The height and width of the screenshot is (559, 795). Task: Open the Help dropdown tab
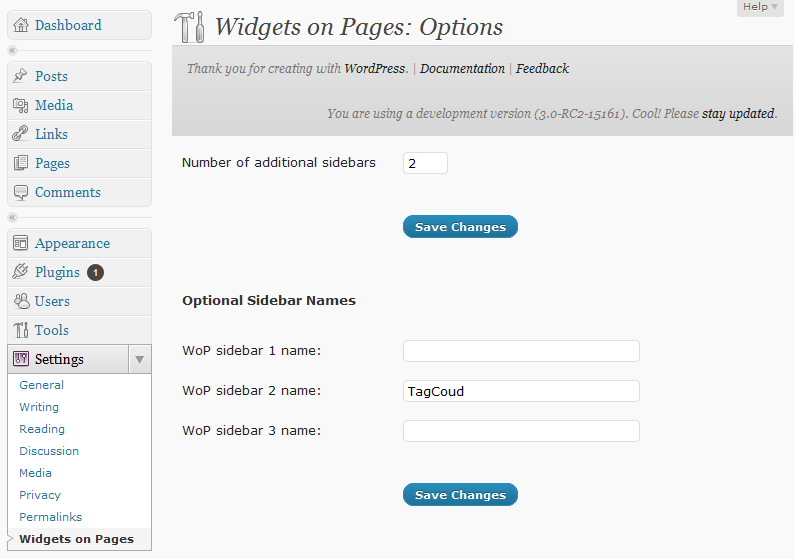click(760, 7)
